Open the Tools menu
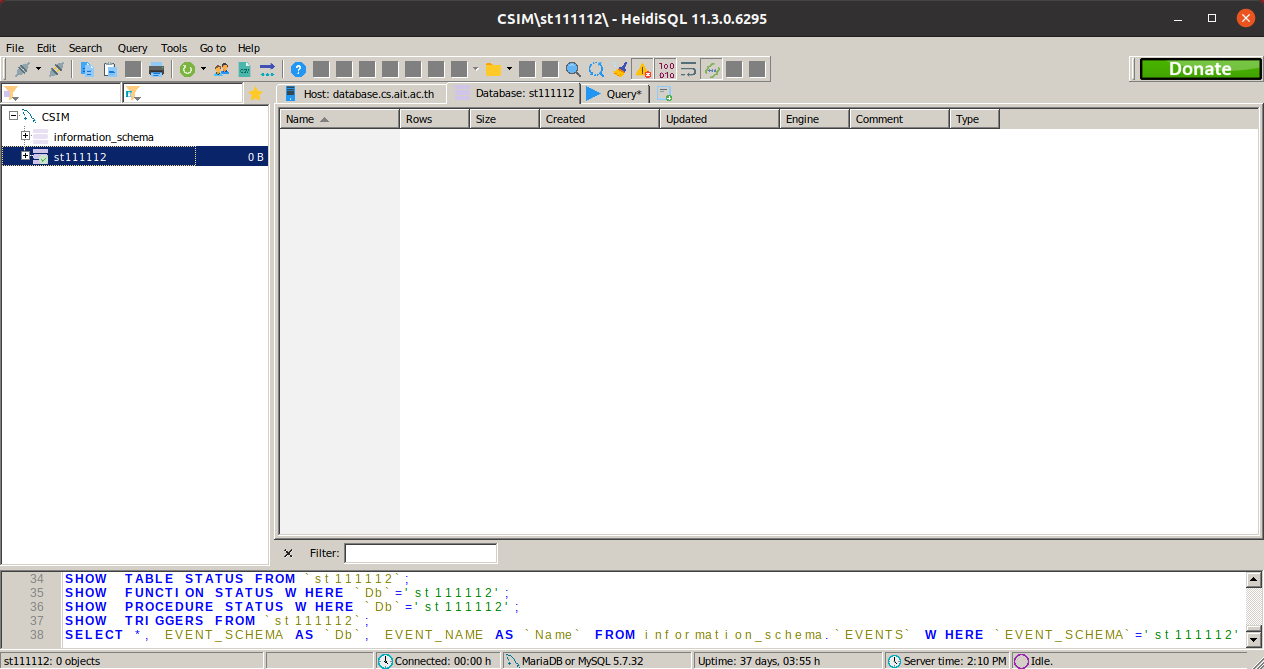The width and height of the screenshot is (1264, 669). coord(174,48)
